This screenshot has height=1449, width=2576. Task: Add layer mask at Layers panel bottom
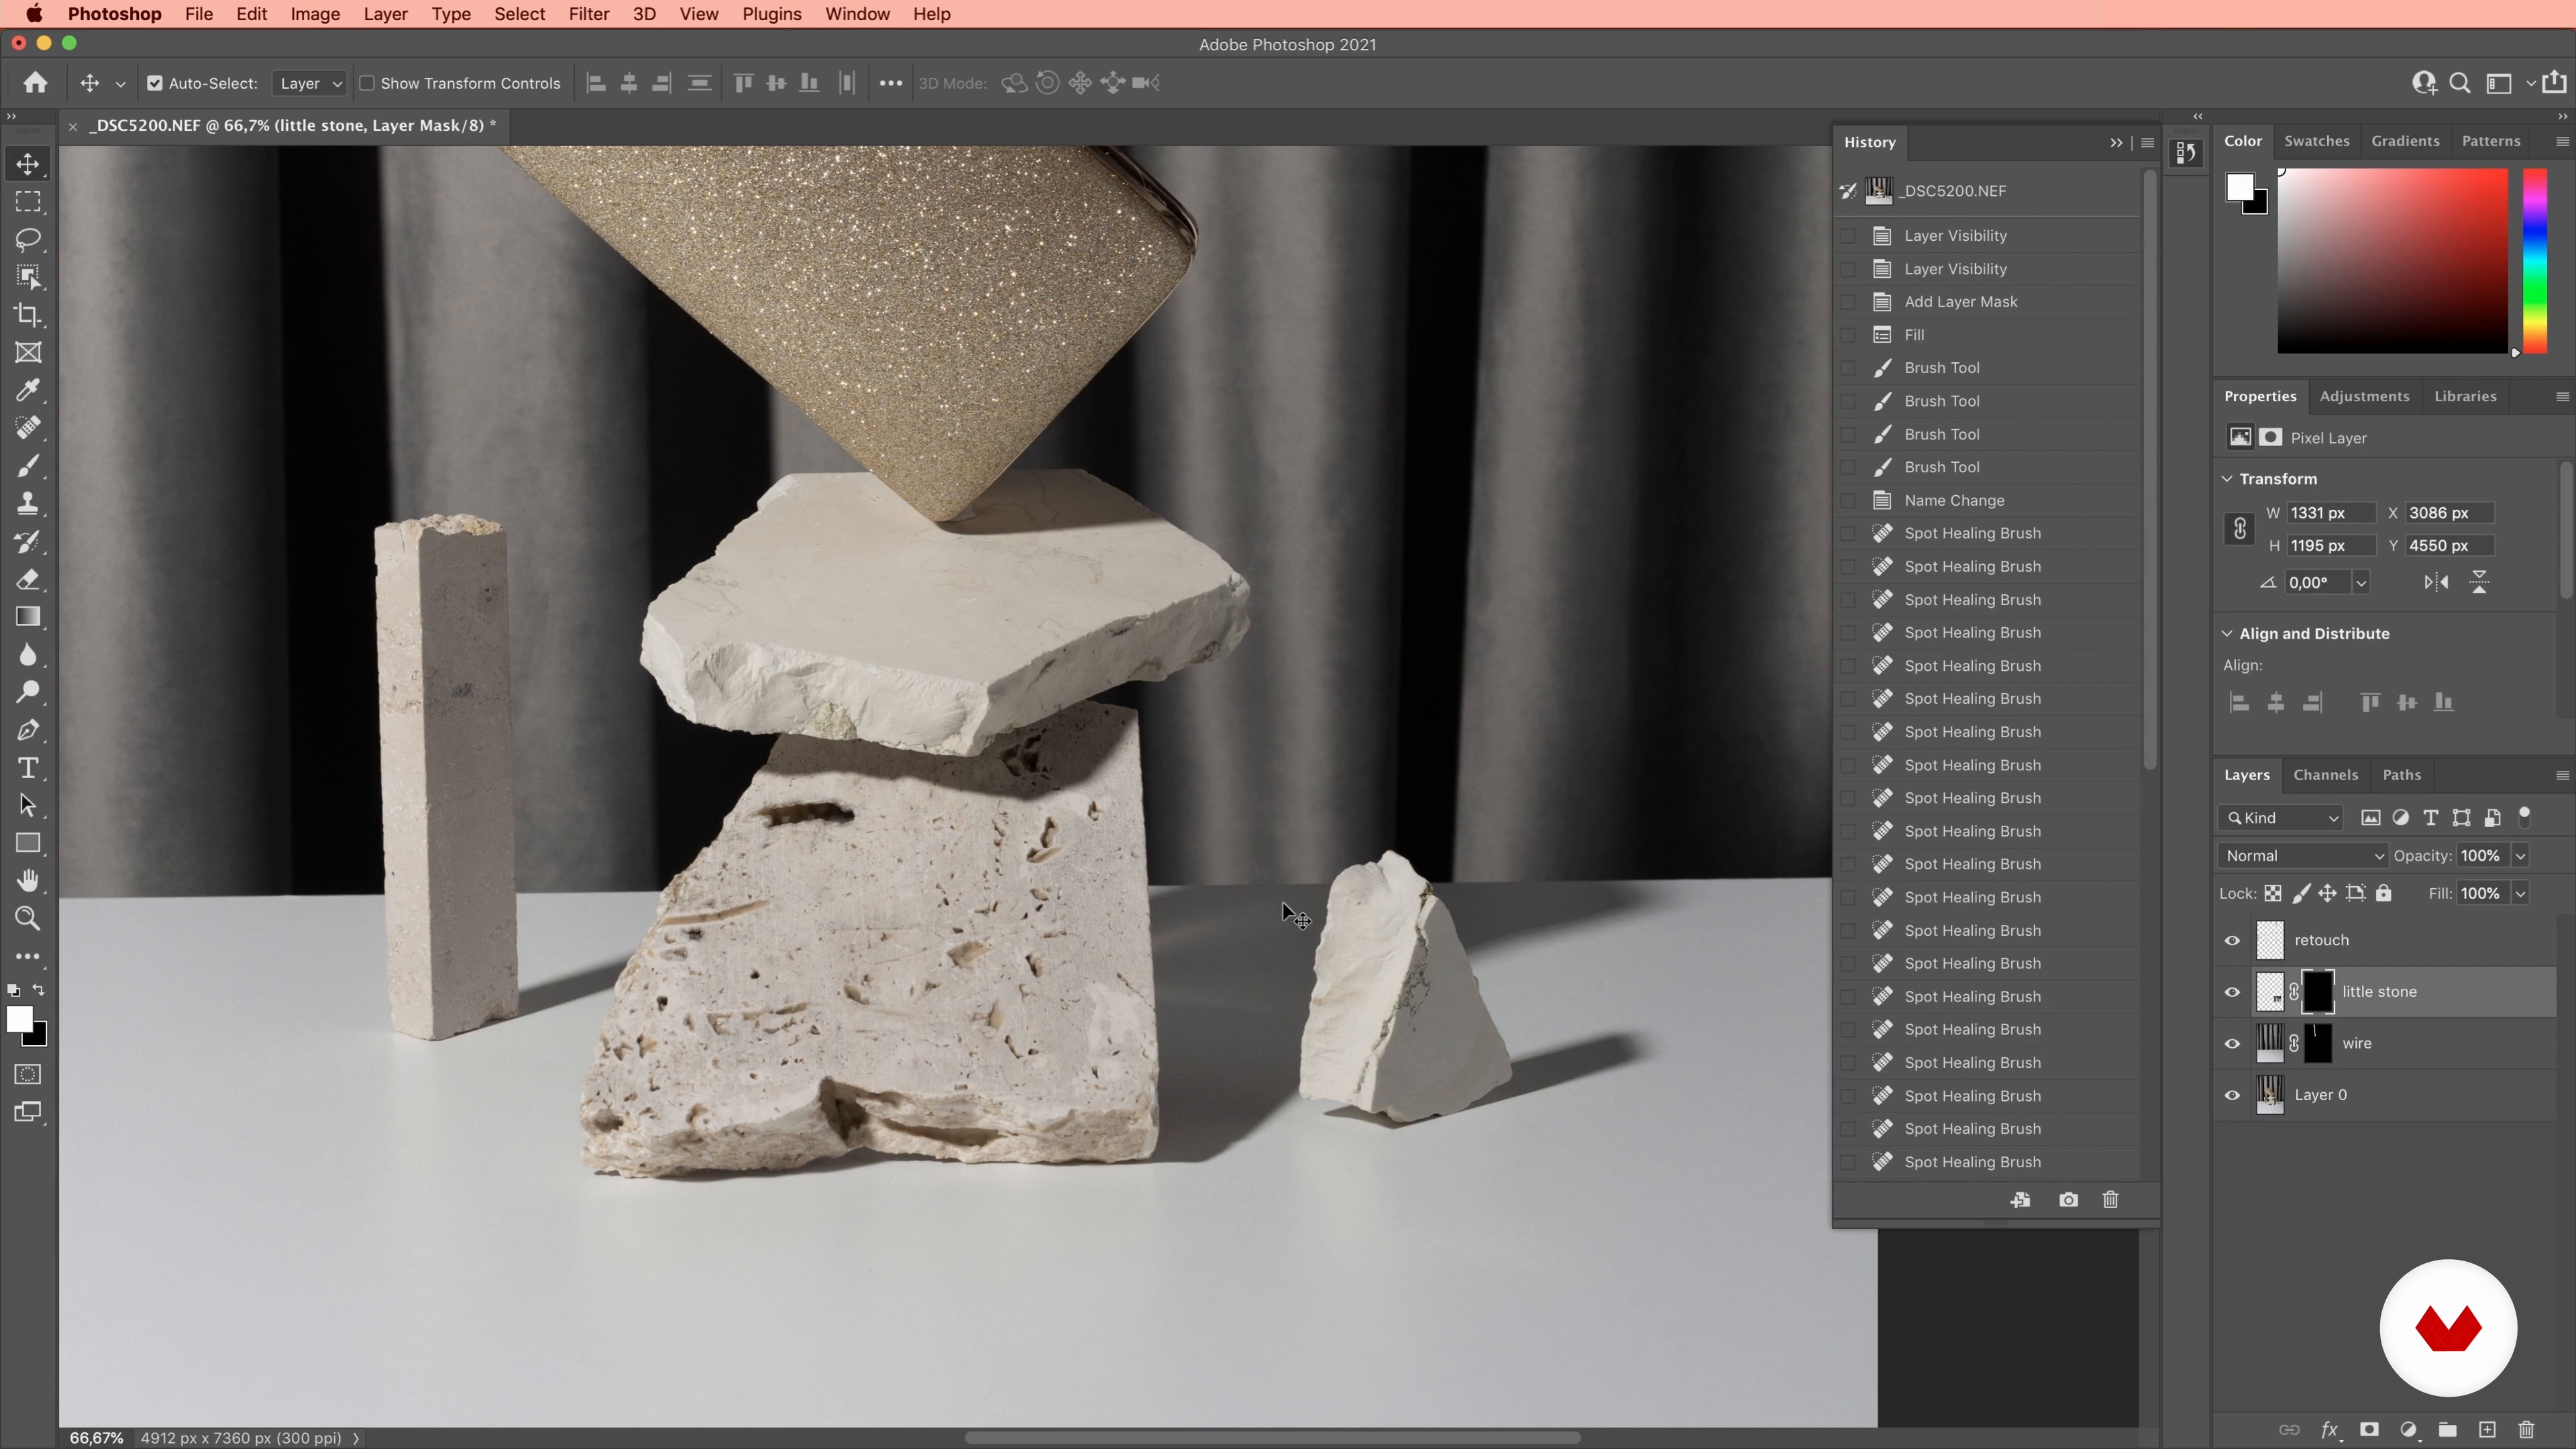coord(2369,1430)
